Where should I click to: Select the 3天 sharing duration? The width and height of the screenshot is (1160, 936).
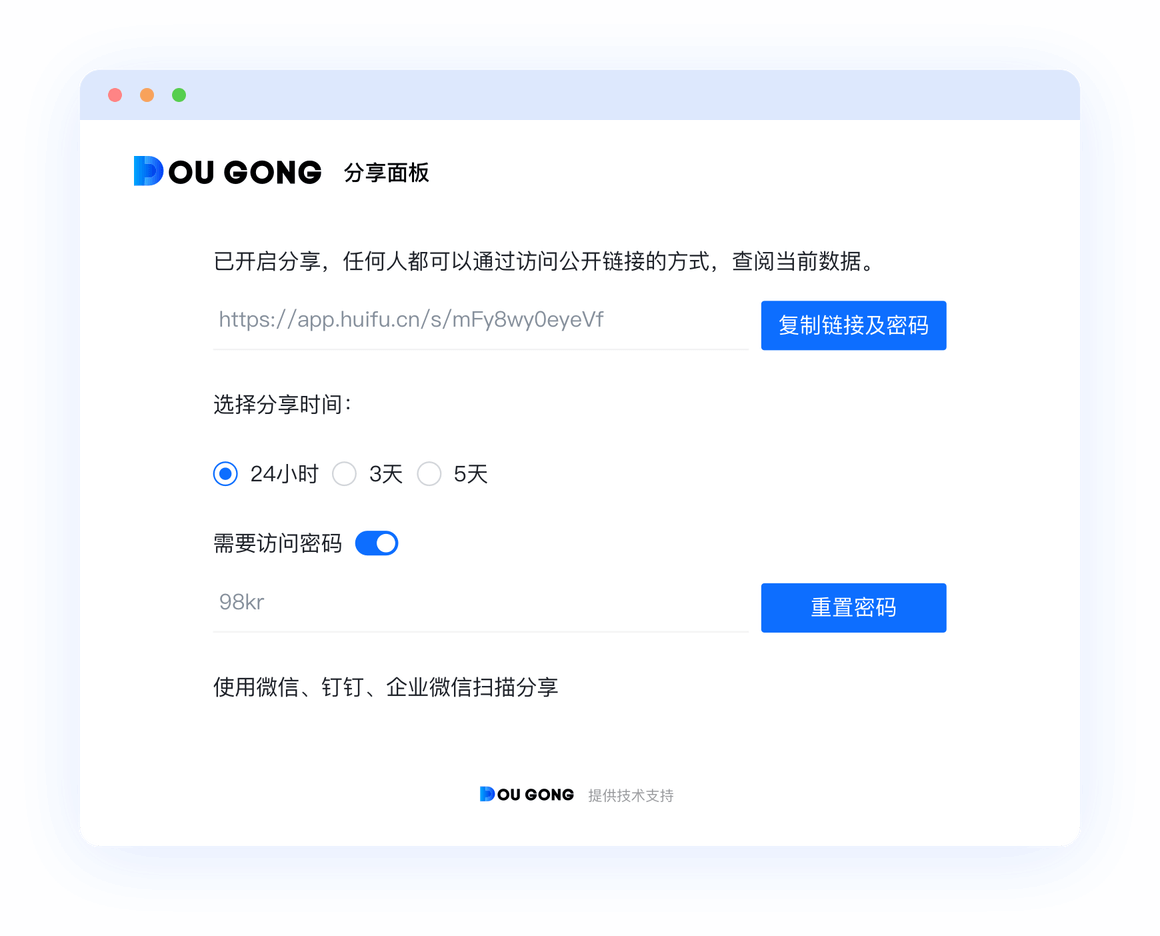[344, 474]
